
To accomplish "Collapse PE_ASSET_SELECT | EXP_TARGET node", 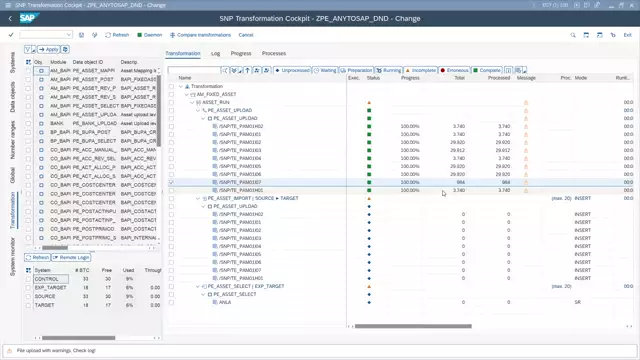I will click(x=198, y=287).
